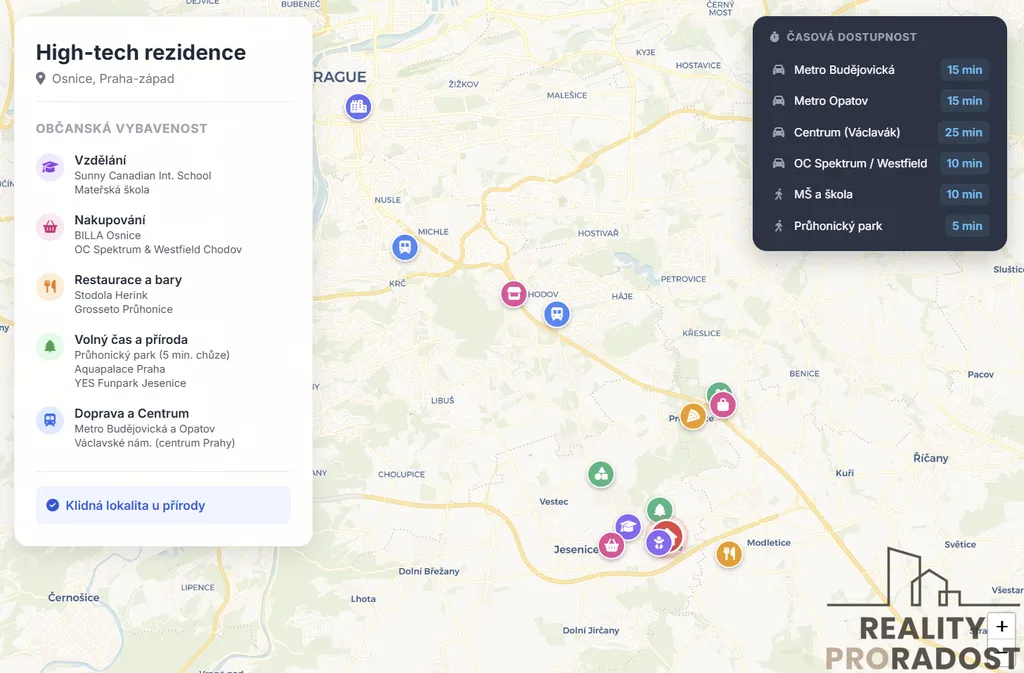Click the YES Funpark Jesenice text

(x=130, y=383)
